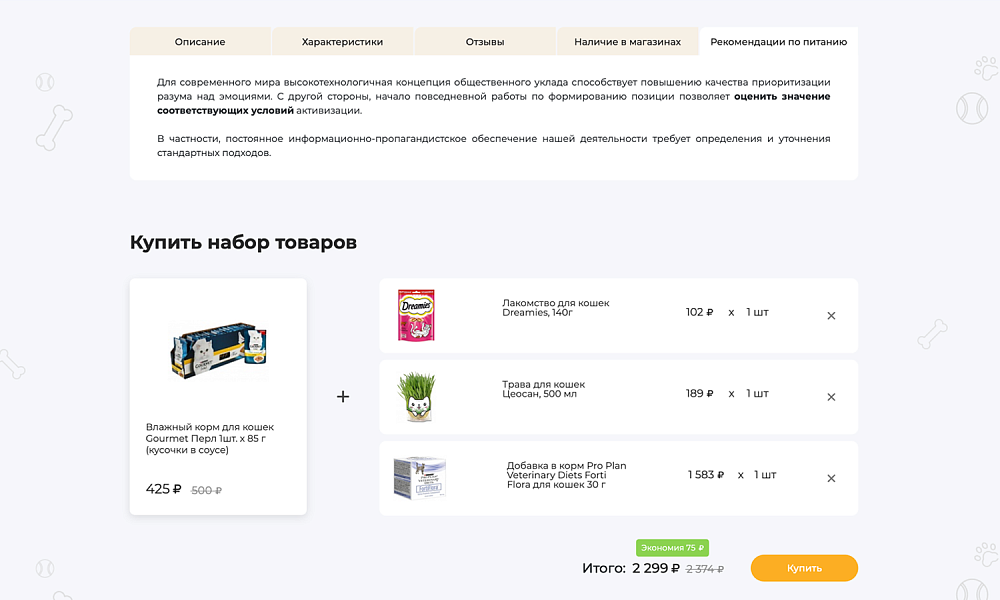The image size is (1000, 600).
Task: Open the Характеристики tab
Action: point(341,42)
